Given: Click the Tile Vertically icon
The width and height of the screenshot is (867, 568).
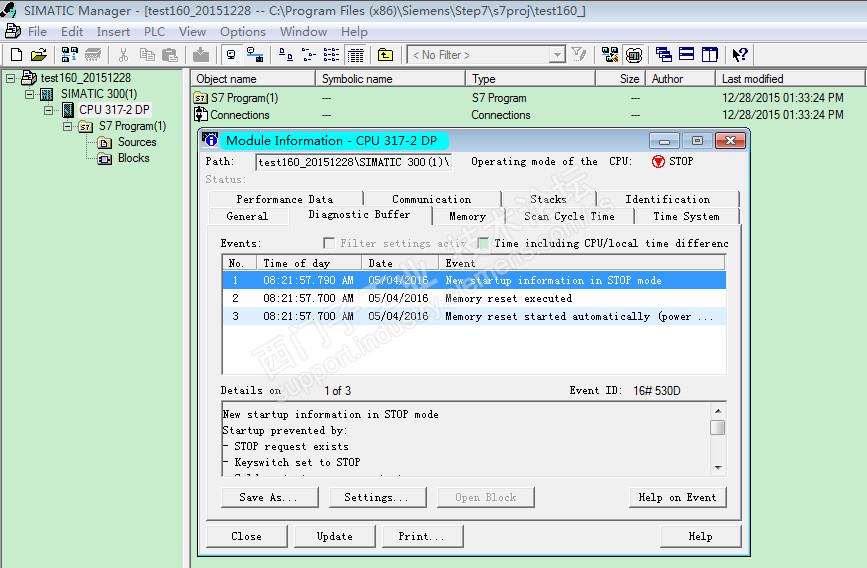Looking at the screenshot, I should click(709, 55).
